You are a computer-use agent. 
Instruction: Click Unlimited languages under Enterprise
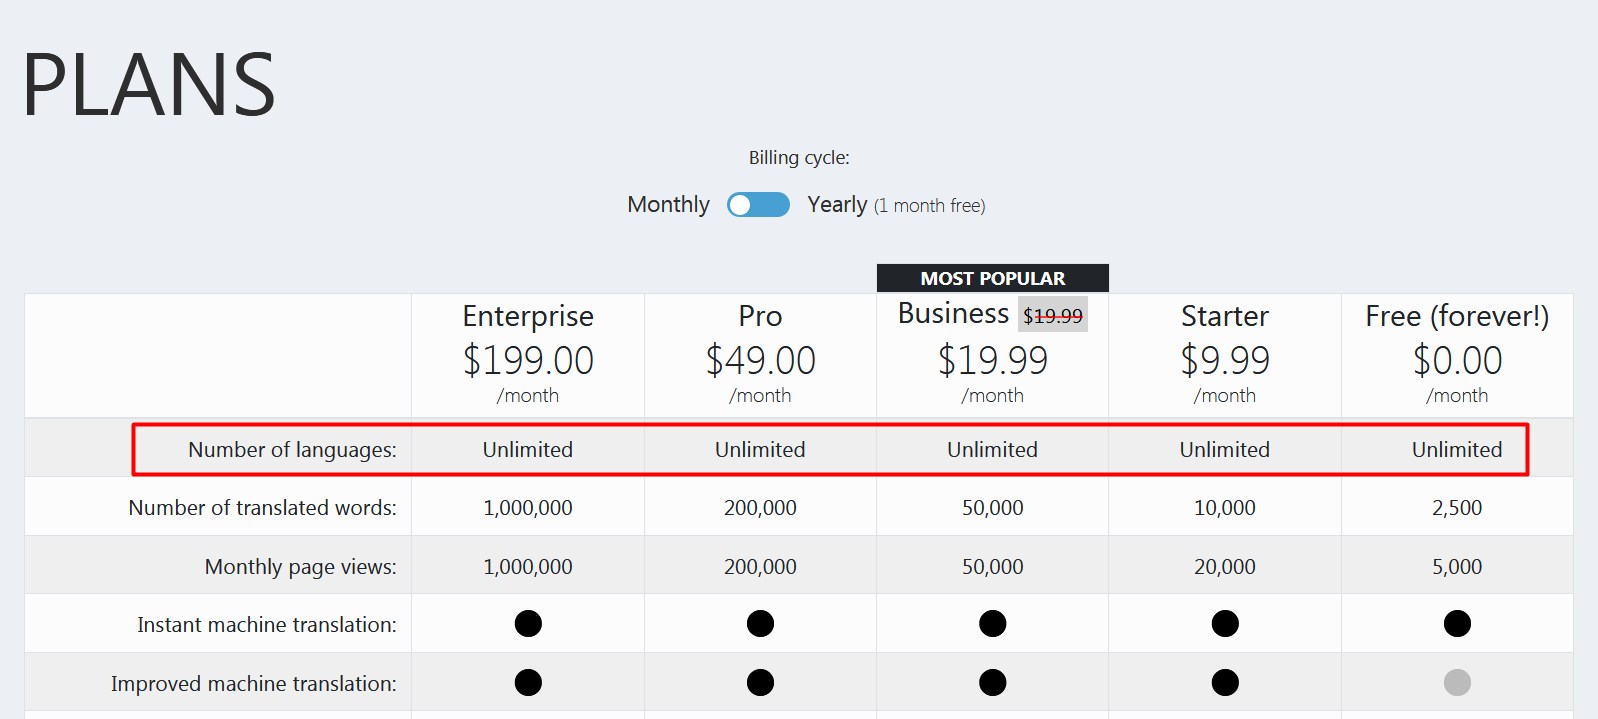pos(528,450)
